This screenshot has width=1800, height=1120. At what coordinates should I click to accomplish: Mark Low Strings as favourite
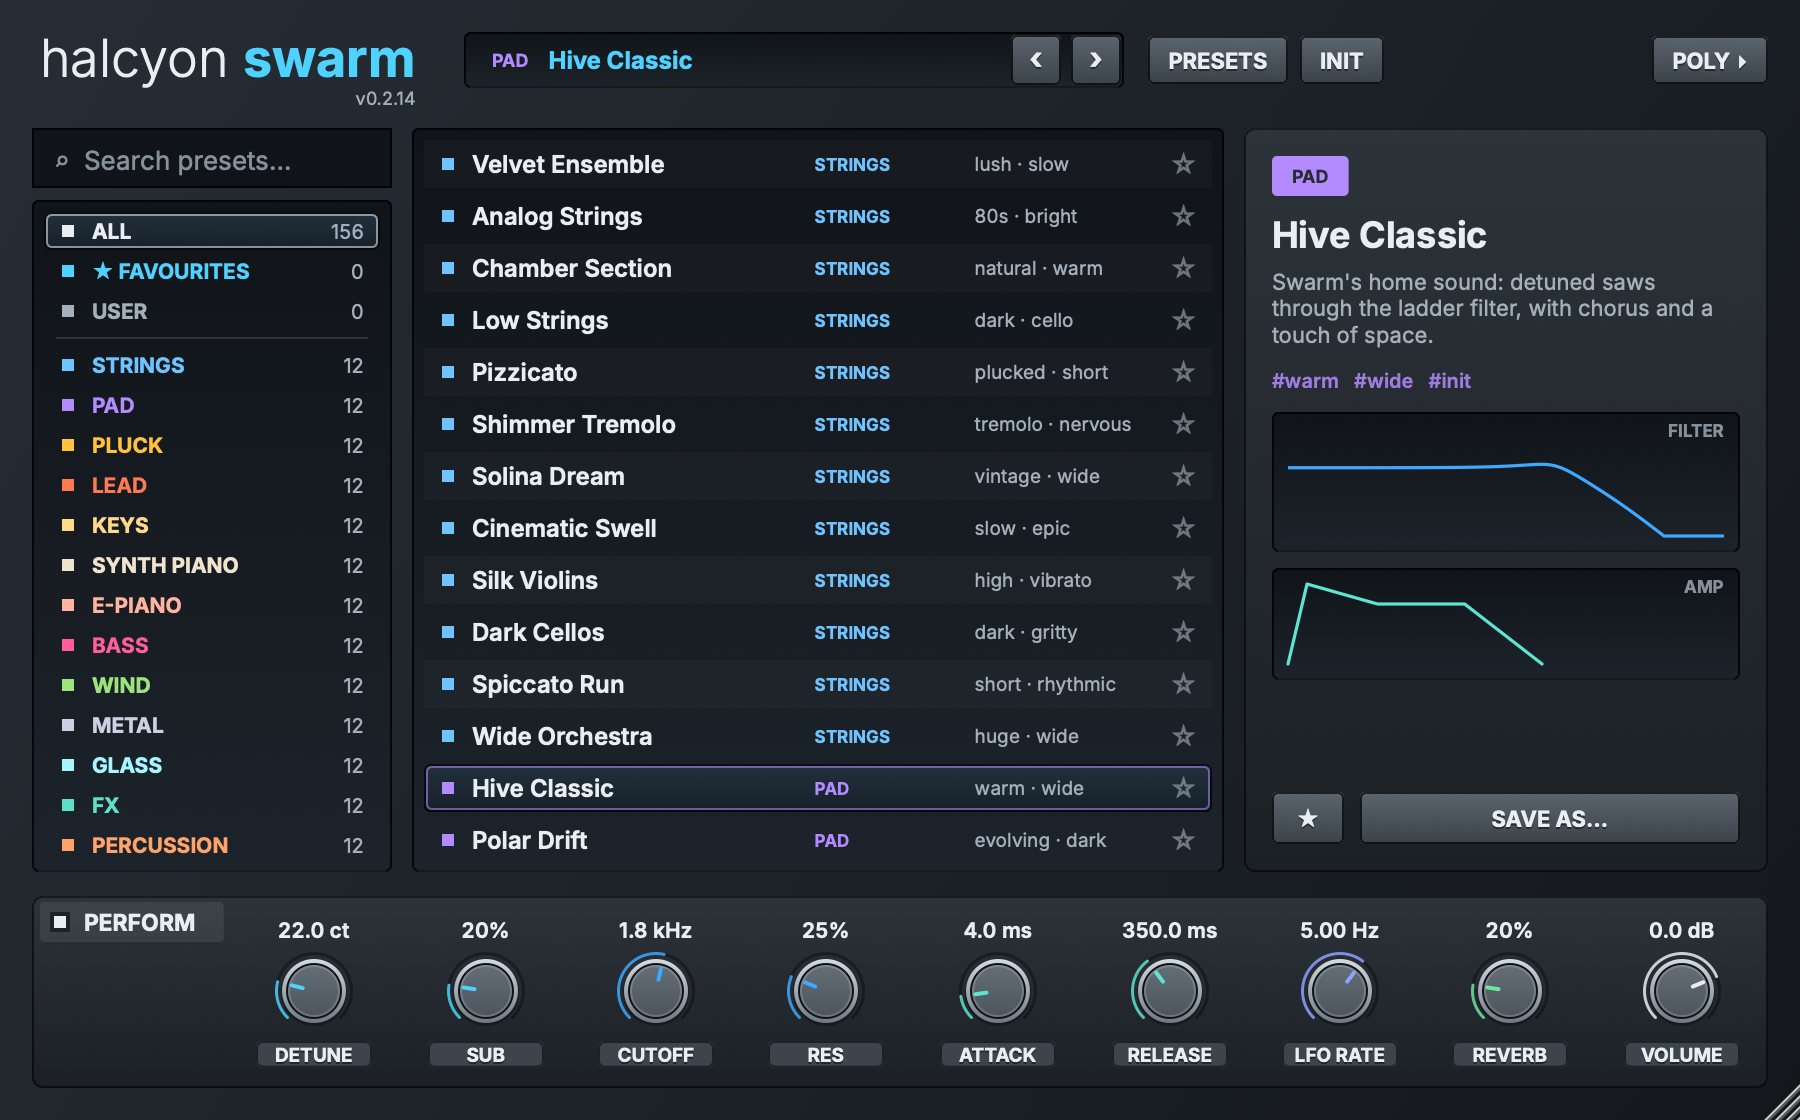(x=1183, y=320)
